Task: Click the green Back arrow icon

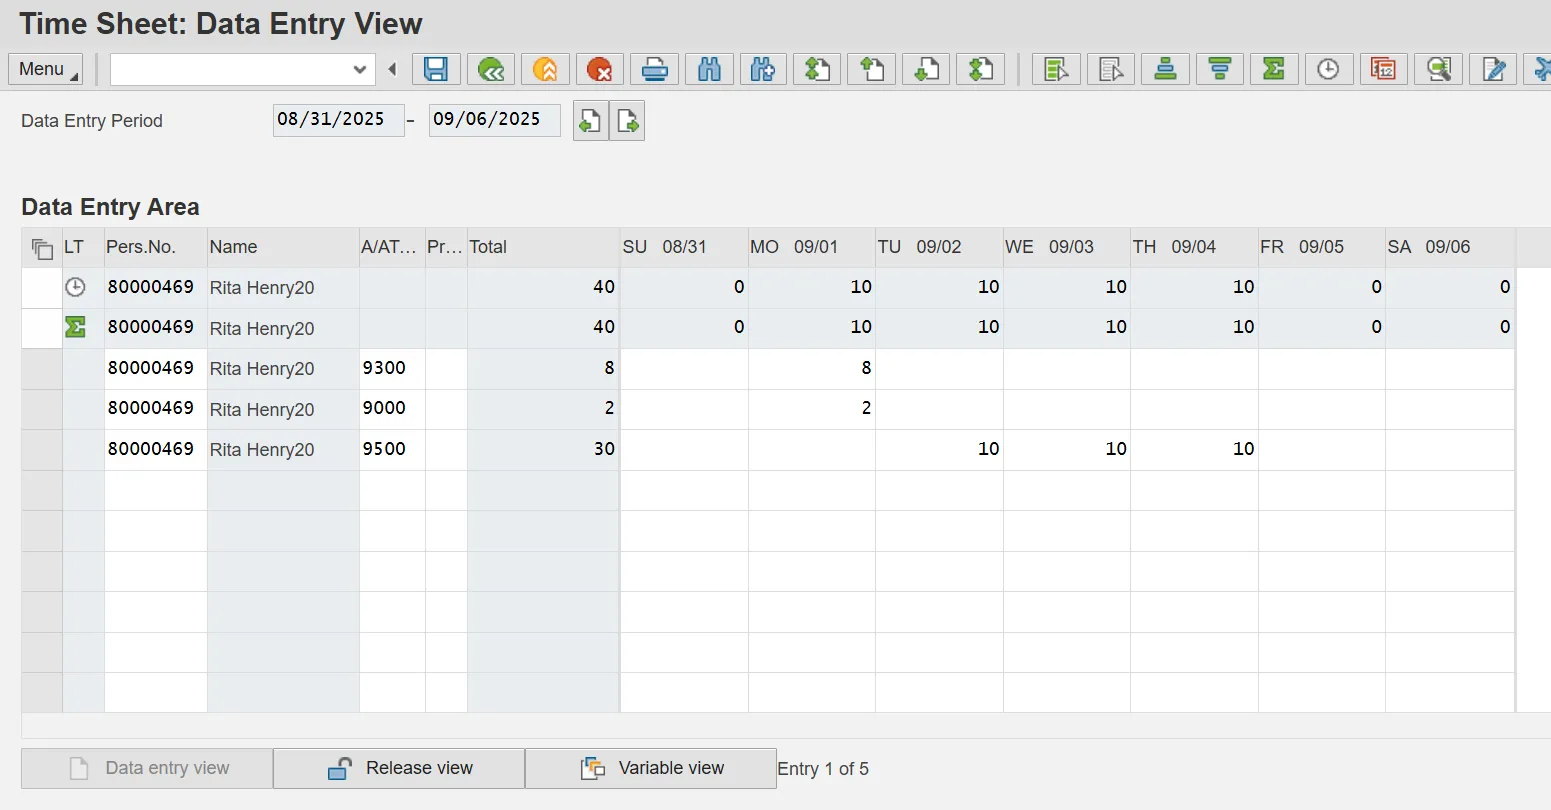Action: coord(490,69)
